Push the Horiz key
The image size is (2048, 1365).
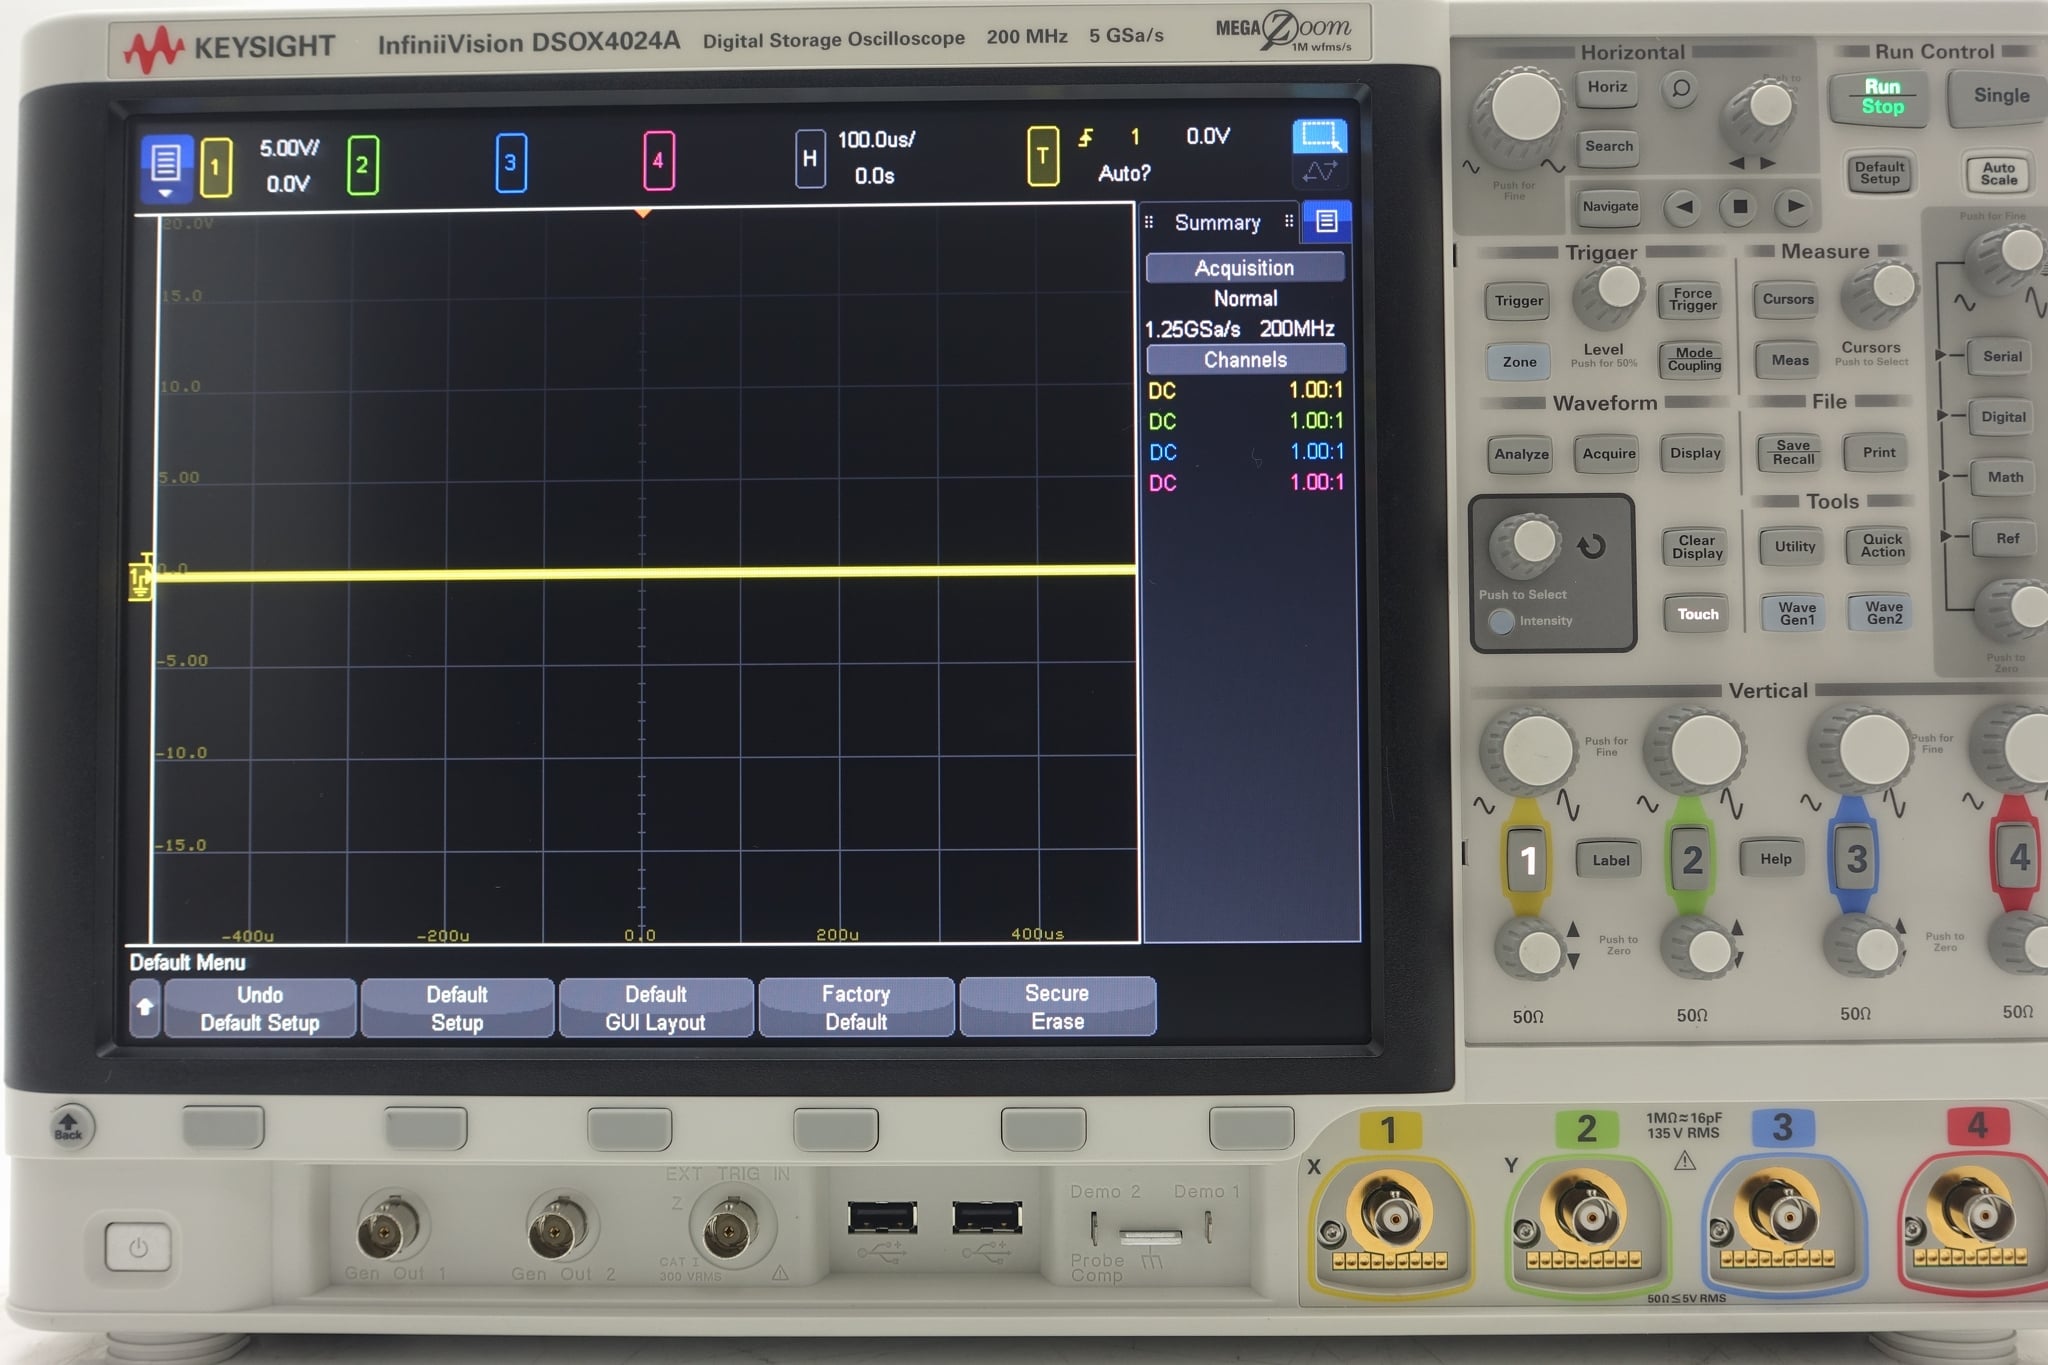point(1607,87)
